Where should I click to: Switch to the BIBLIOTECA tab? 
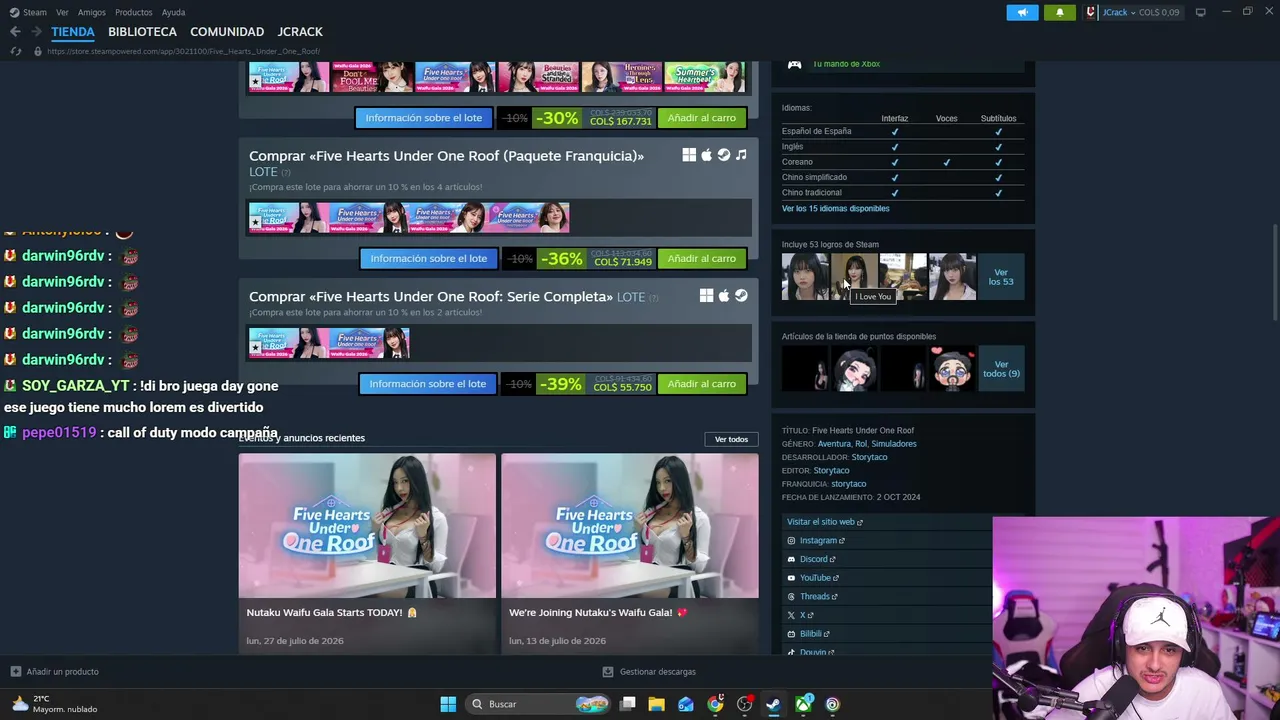[x=142, y=32]
